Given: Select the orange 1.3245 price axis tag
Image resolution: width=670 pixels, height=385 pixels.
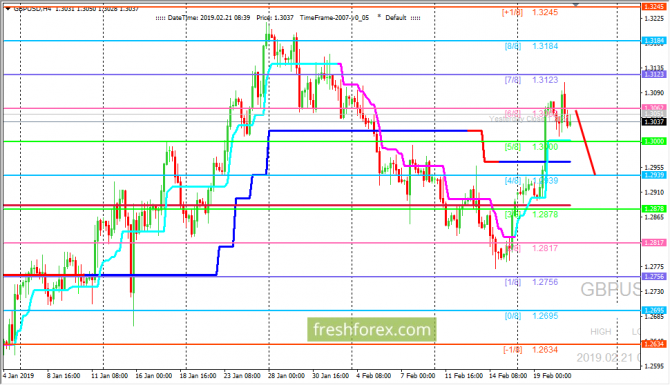Looking at the screenshot, I should click(654, 6).
